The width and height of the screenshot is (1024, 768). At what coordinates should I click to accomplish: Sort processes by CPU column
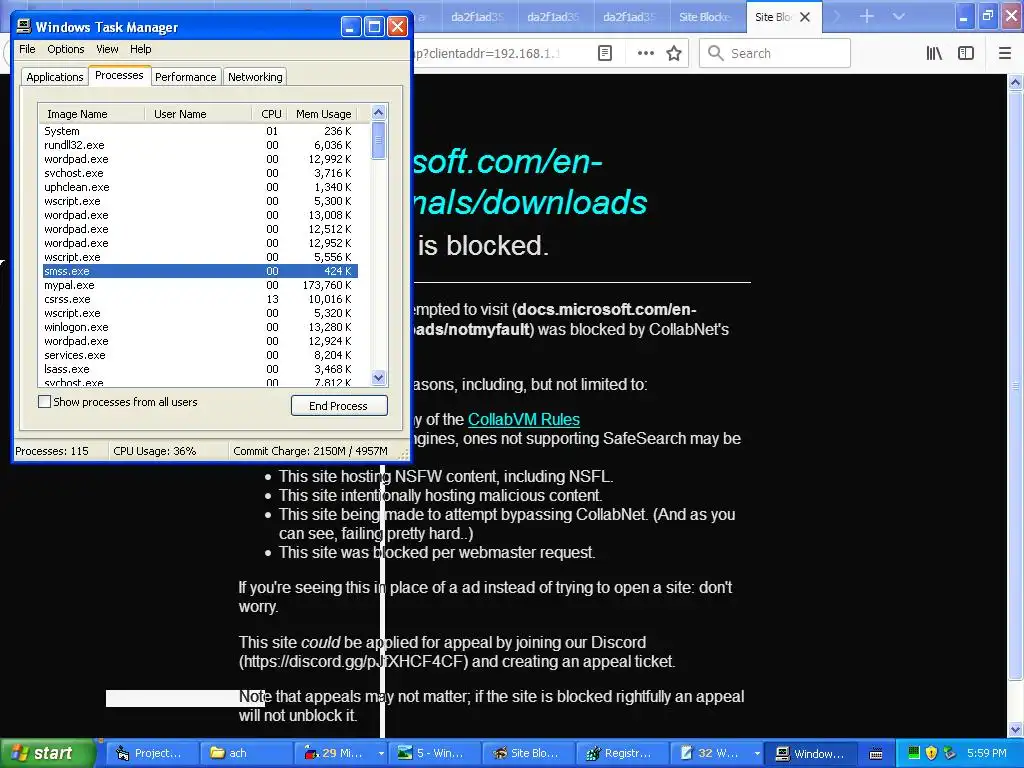pos(270,114)
